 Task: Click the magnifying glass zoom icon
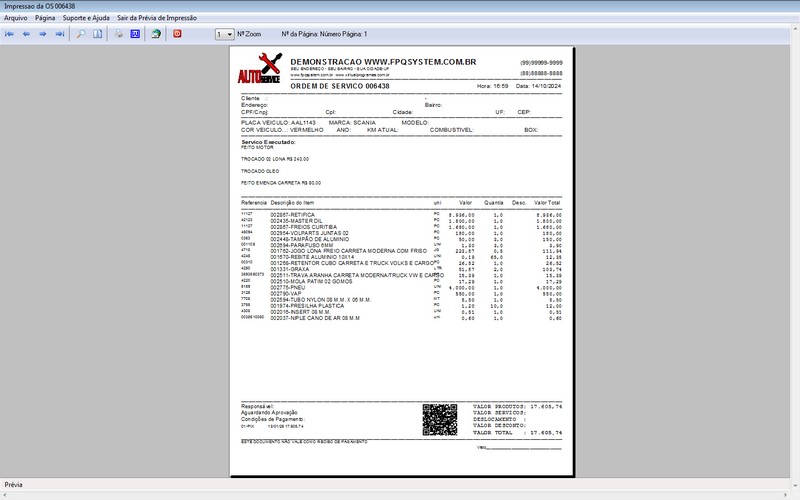tap(81, 34)
